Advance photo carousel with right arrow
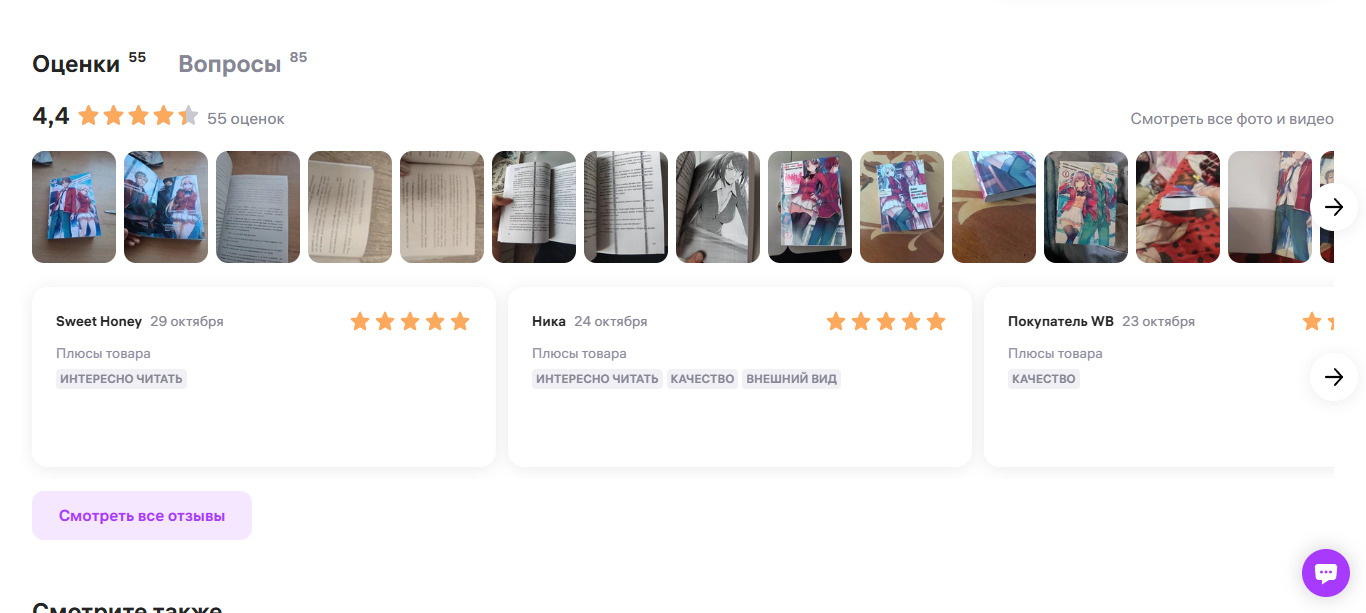This screenshot has height=613, width=1366. [x=1334, y=207]
